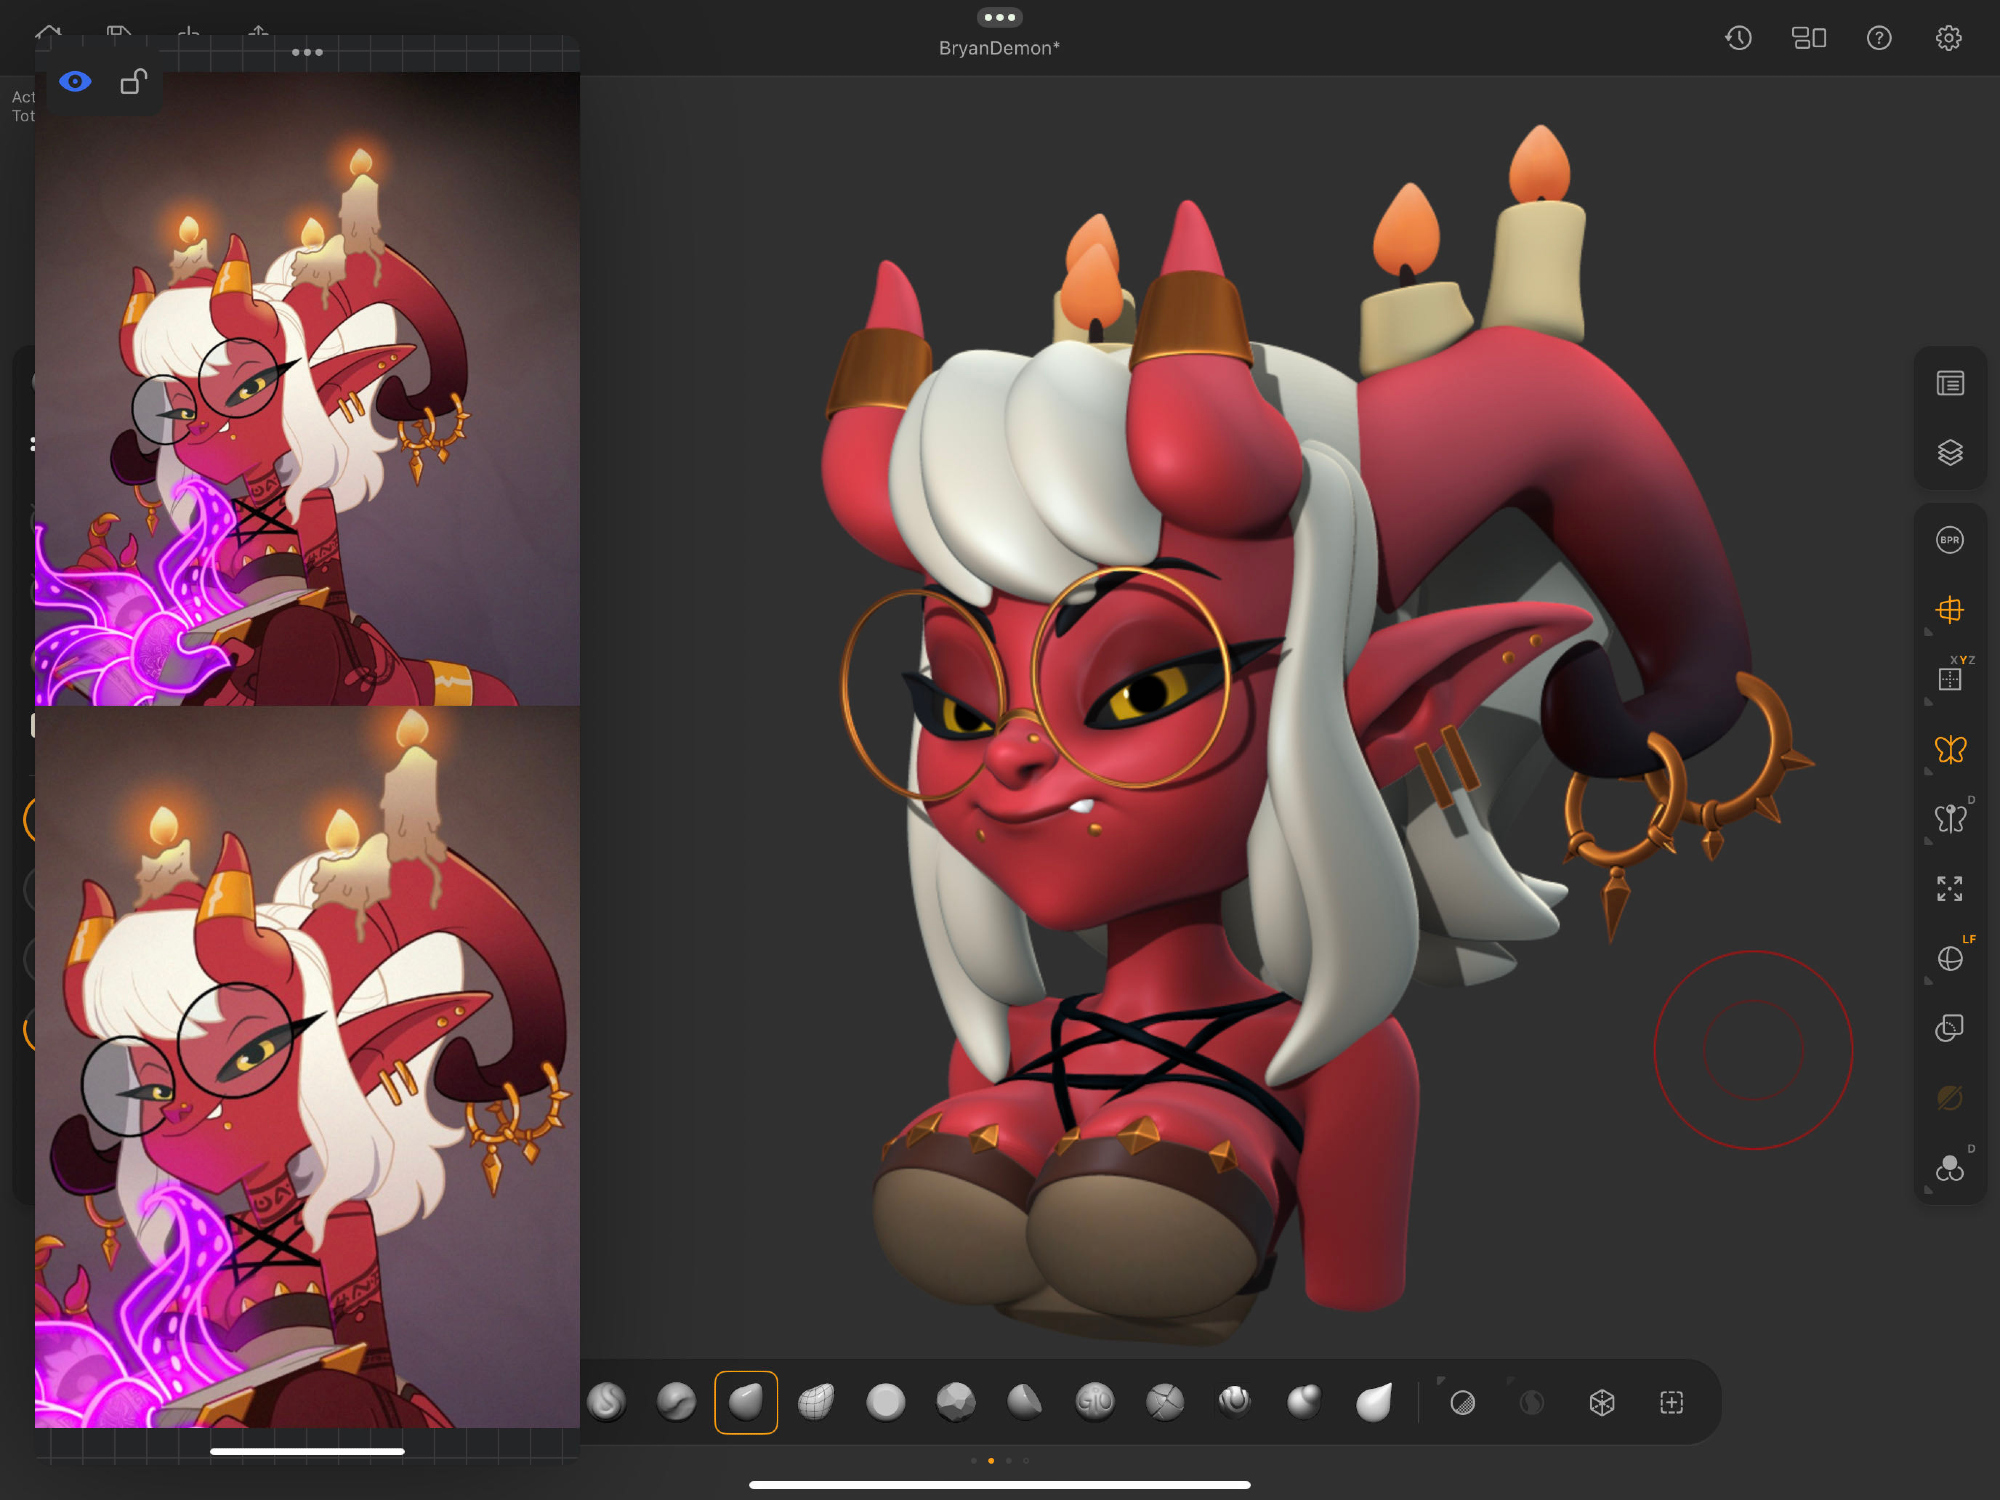
Task: Open the settings gear icon
Action: pyautogui.click(x=1948, y=38)
